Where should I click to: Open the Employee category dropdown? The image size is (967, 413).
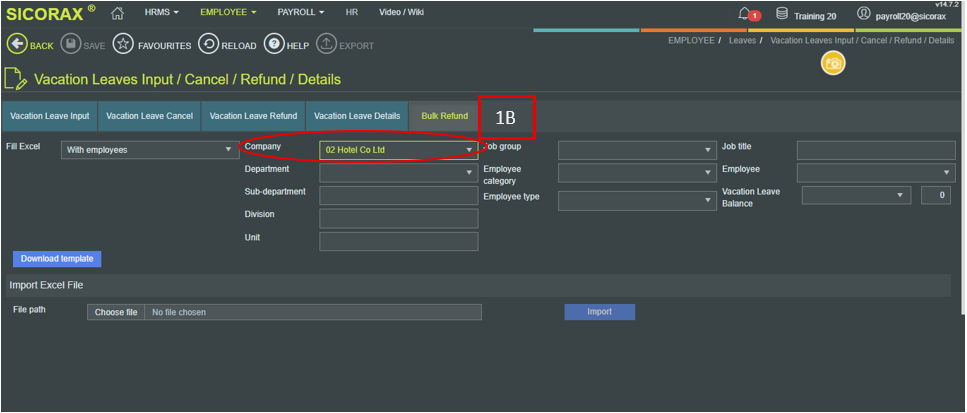(x=638, y=173)
